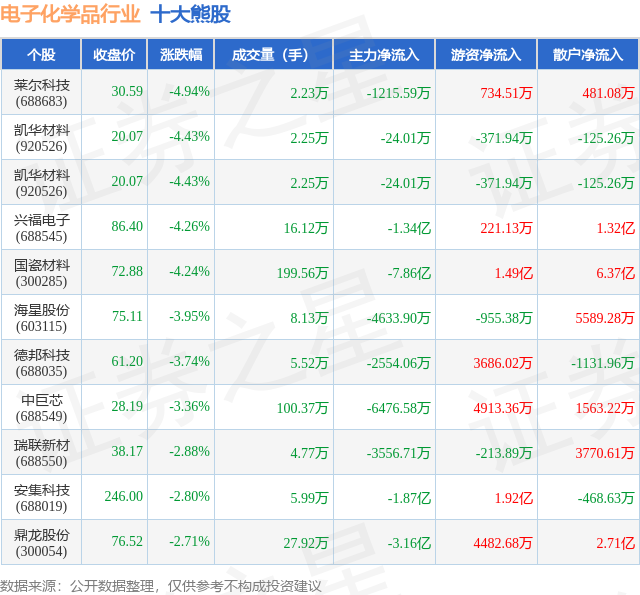The width and height of the screenshot is (640, 595).
Task: Select the 安集科技 (688019) stock cell
Action: 41,497
